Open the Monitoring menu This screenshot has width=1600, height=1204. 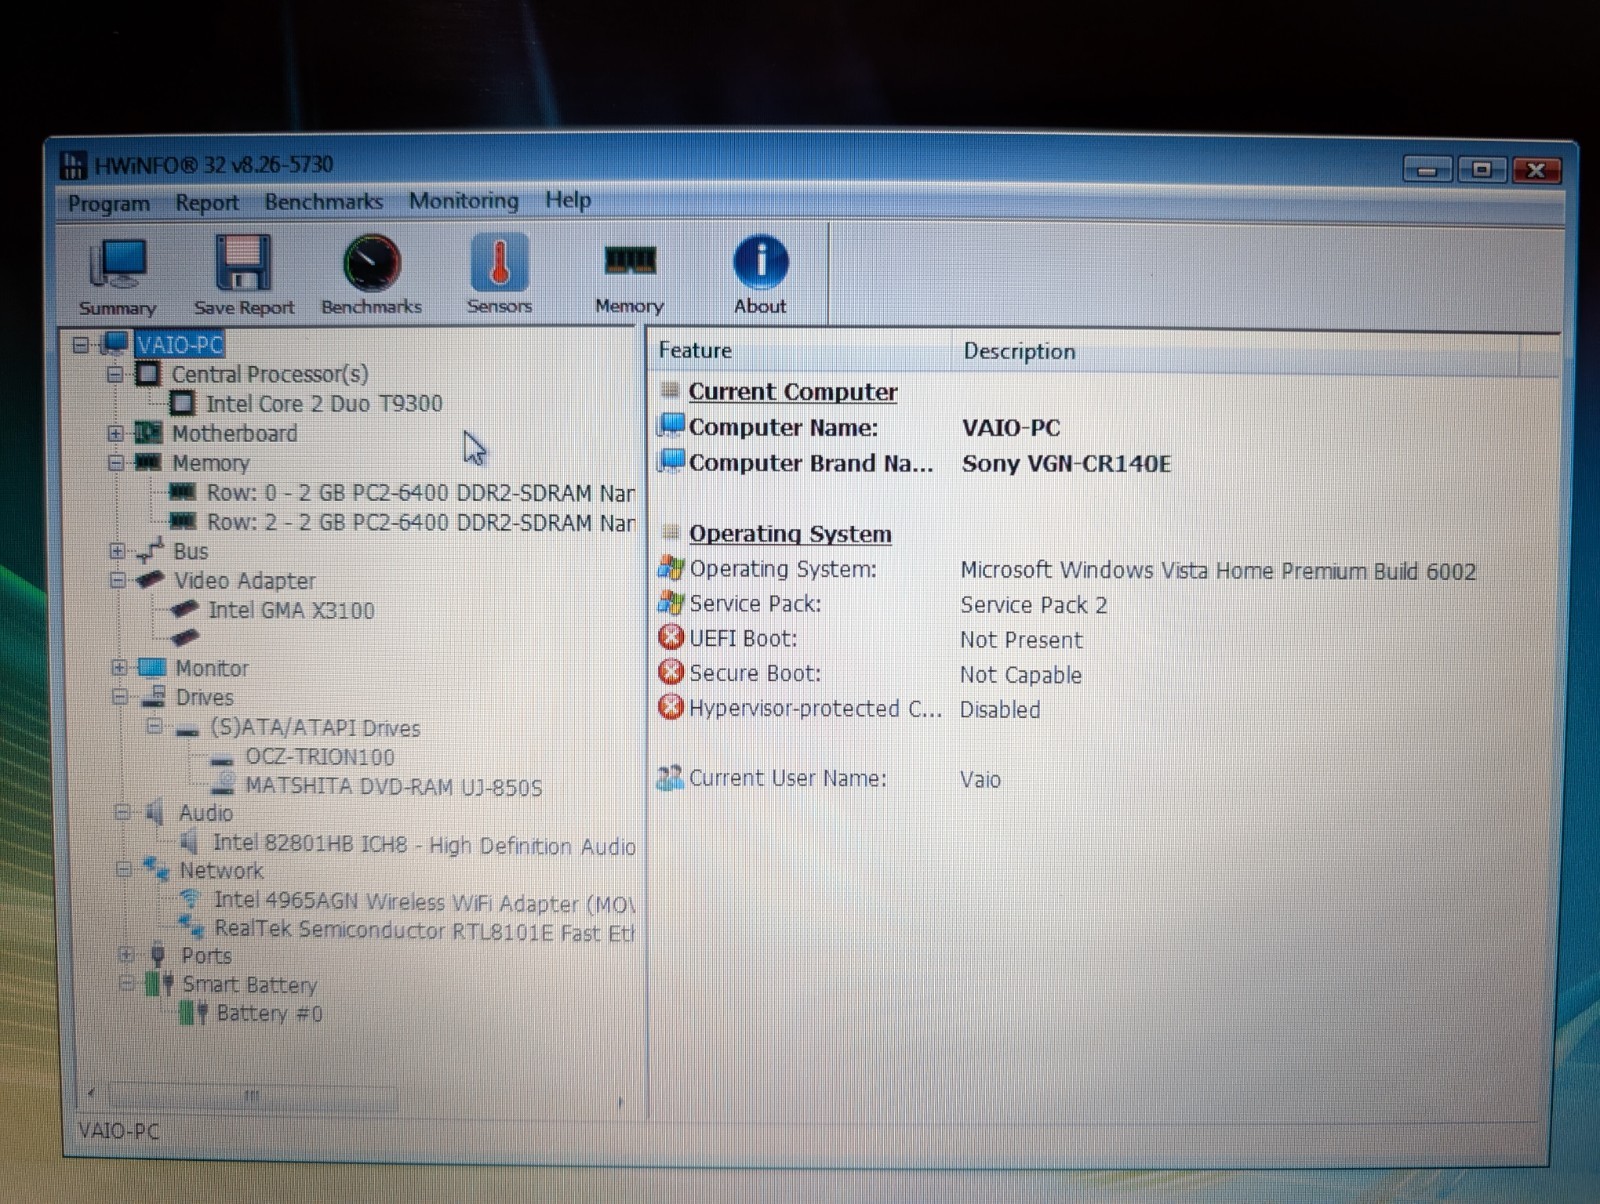pos(464,201)
